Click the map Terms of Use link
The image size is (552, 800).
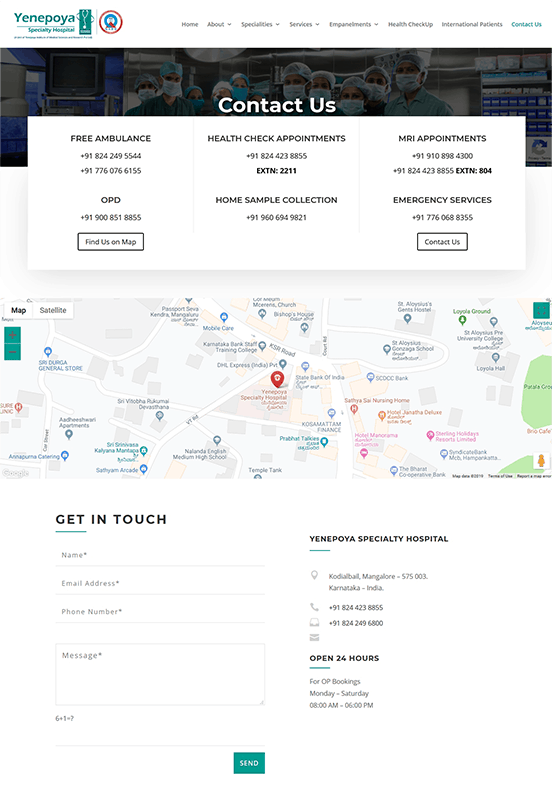[x=500, y=476]
